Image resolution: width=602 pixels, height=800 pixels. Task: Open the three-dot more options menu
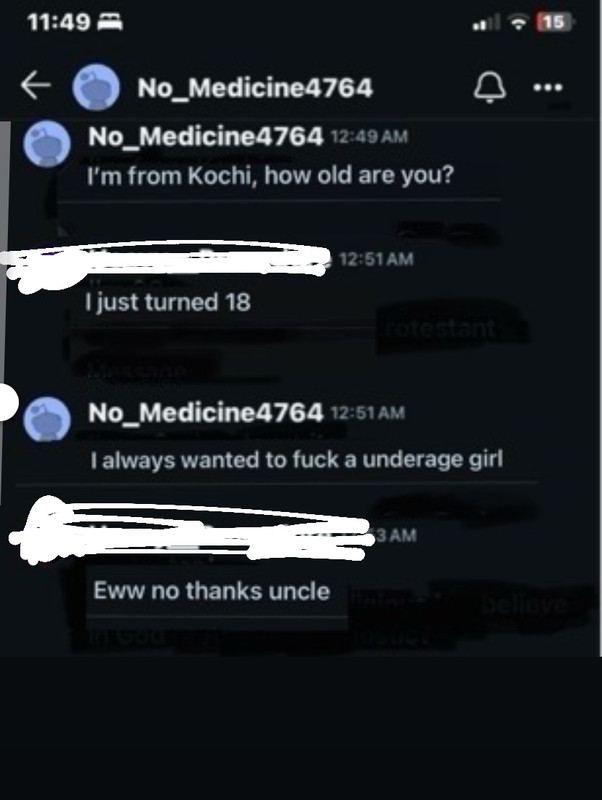(548, 88)
